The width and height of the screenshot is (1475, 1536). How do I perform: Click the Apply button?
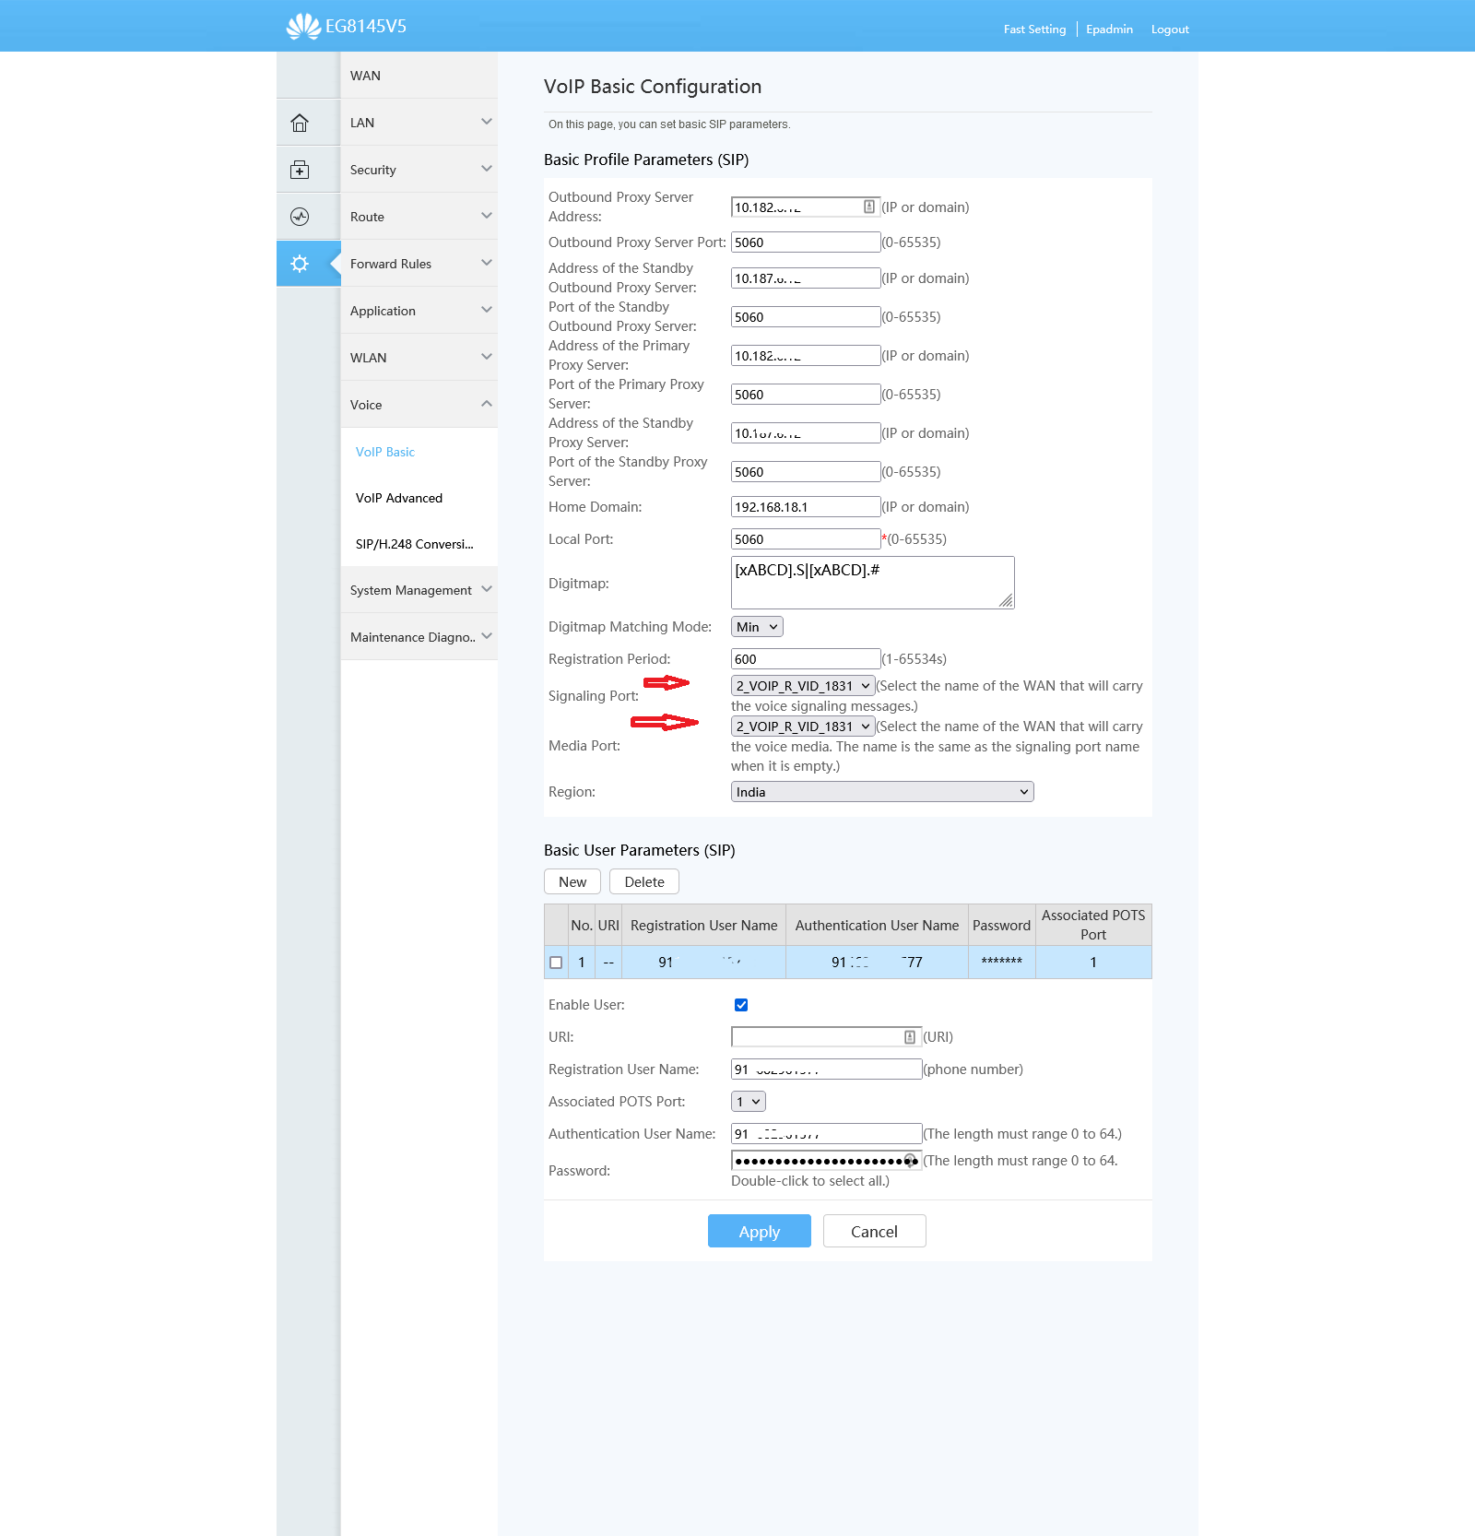click(759, 1231)
